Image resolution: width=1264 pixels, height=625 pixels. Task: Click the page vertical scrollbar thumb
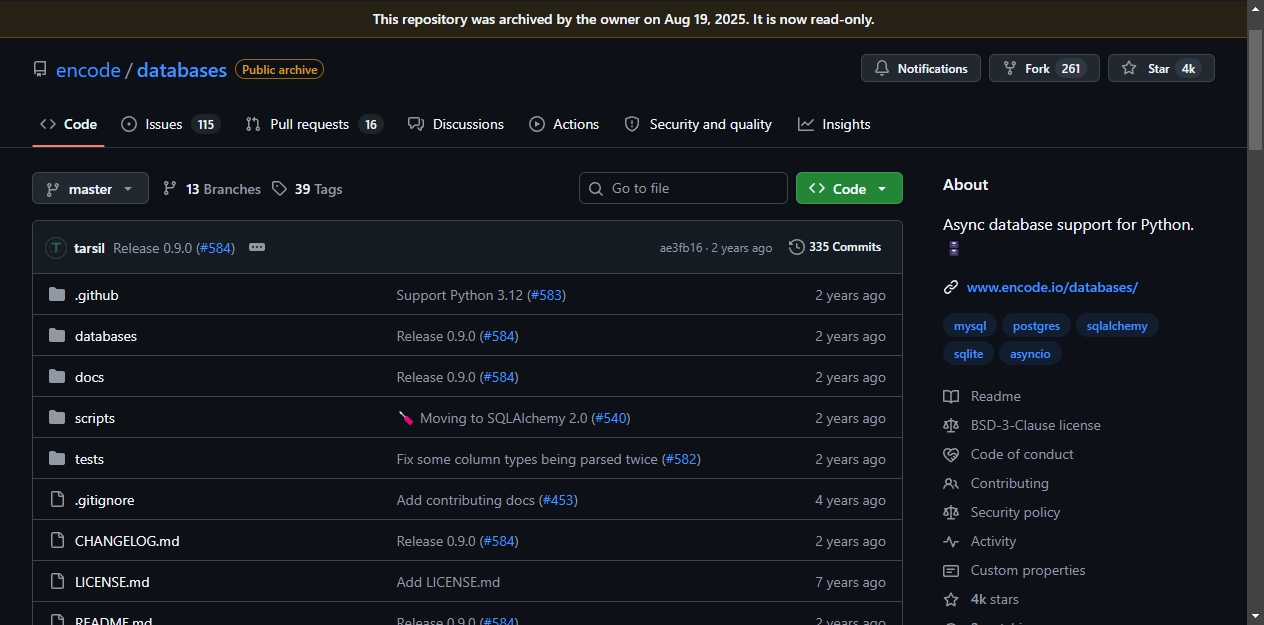coord(1256,90)
